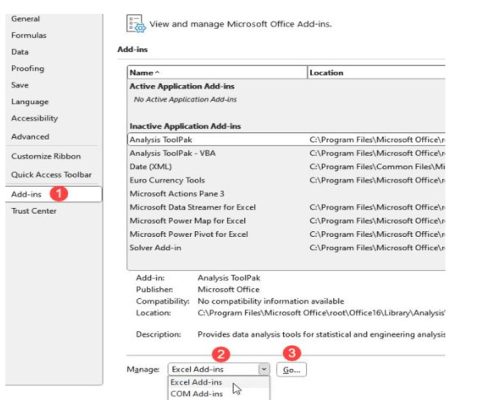This screenshot has height=400, width=477.
Task: Open Trust Center settings
Action: pos(34,211)
